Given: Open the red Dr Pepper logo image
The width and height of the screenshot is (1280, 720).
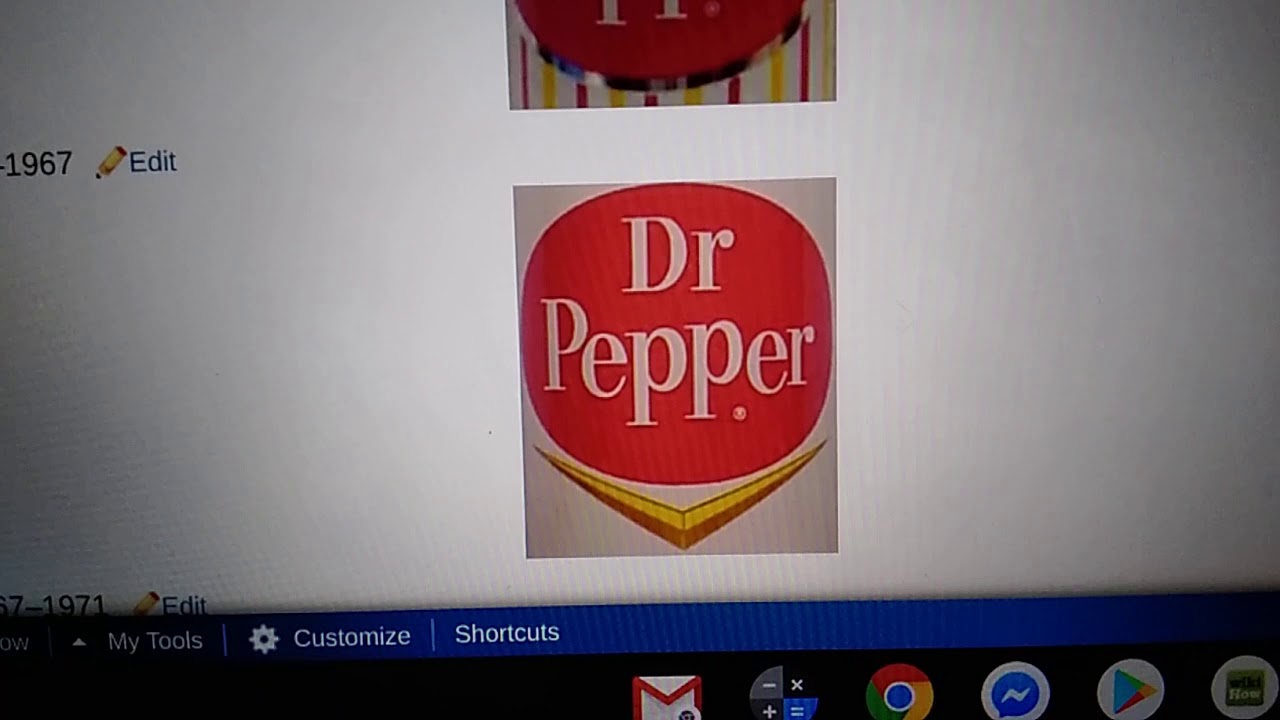Looking at the screenshot, I should click(x=676, y=367).
